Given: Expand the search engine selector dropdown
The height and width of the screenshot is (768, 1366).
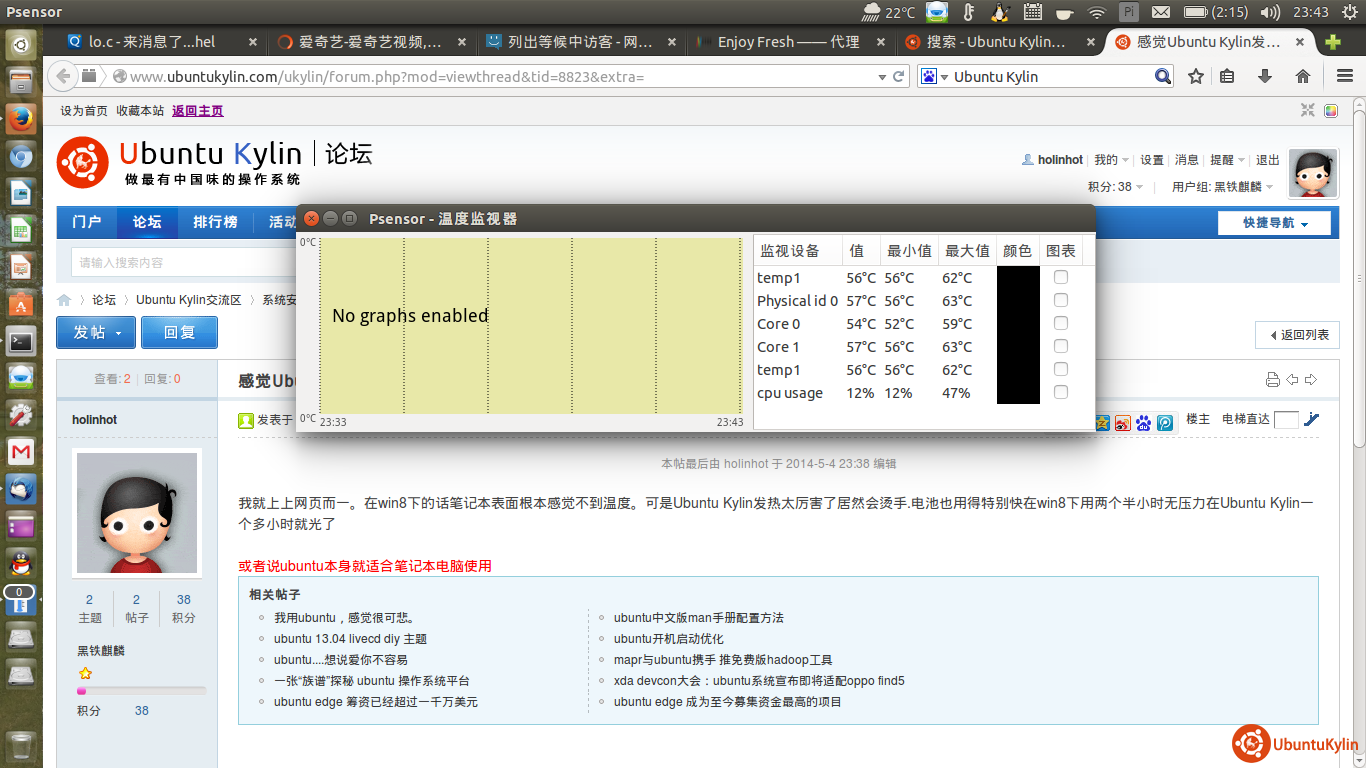Looking at the screenshot, I should click(x=934, y=76).
